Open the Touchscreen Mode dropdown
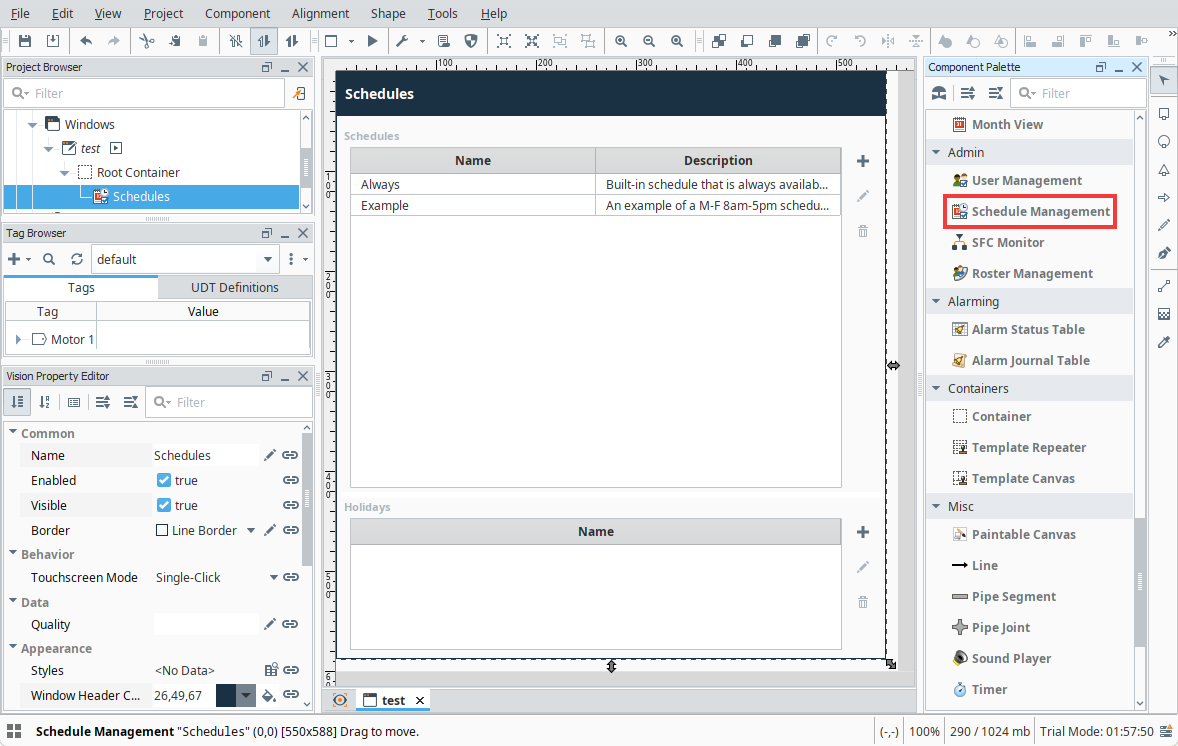1178x746 pixels. click(x=273, y=577)
